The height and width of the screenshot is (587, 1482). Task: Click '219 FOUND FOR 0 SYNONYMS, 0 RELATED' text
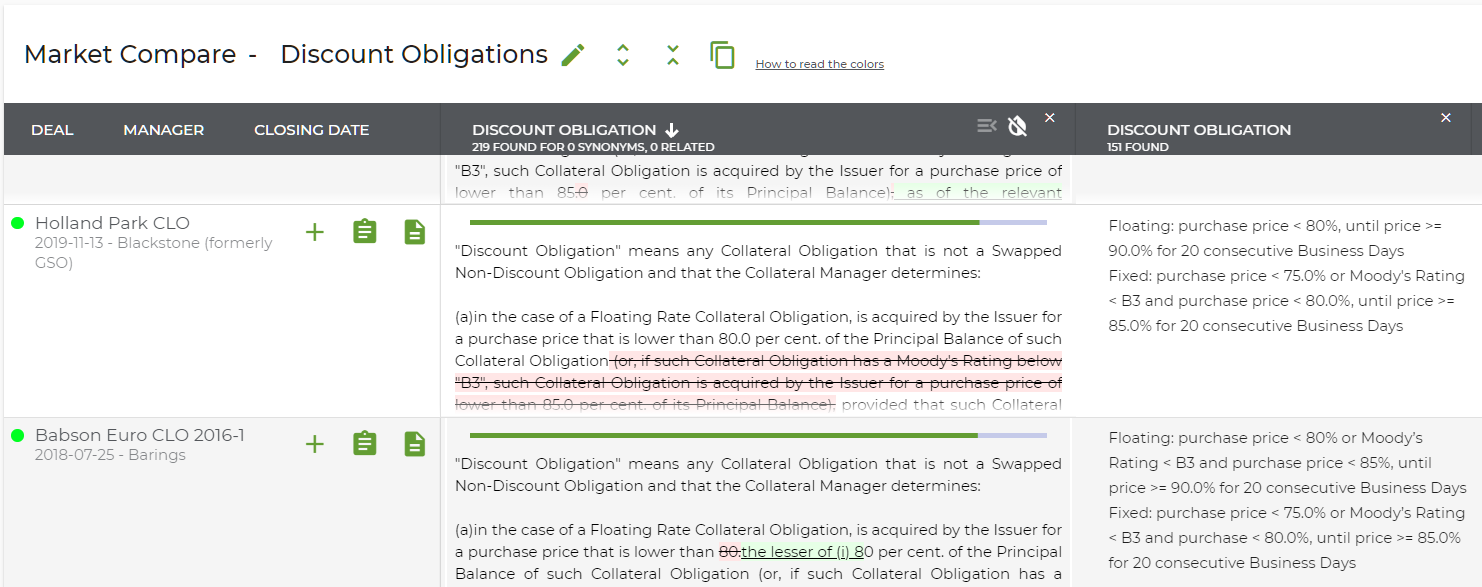point(593,147)
